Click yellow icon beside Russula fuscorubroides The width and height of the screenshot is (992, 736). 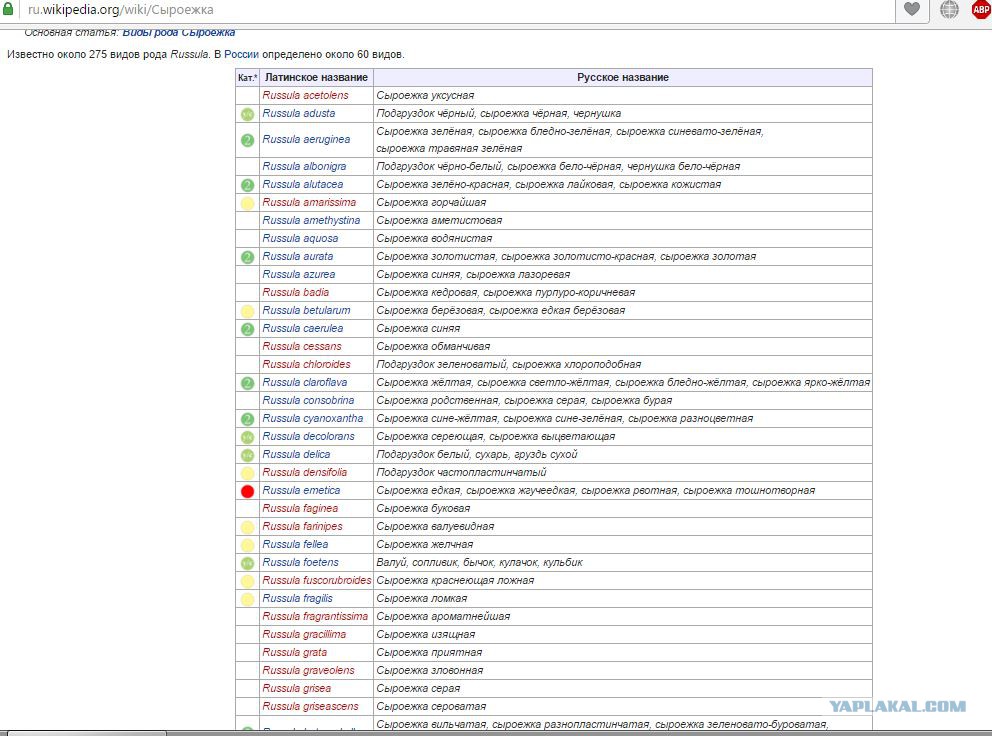pos(247,581)
